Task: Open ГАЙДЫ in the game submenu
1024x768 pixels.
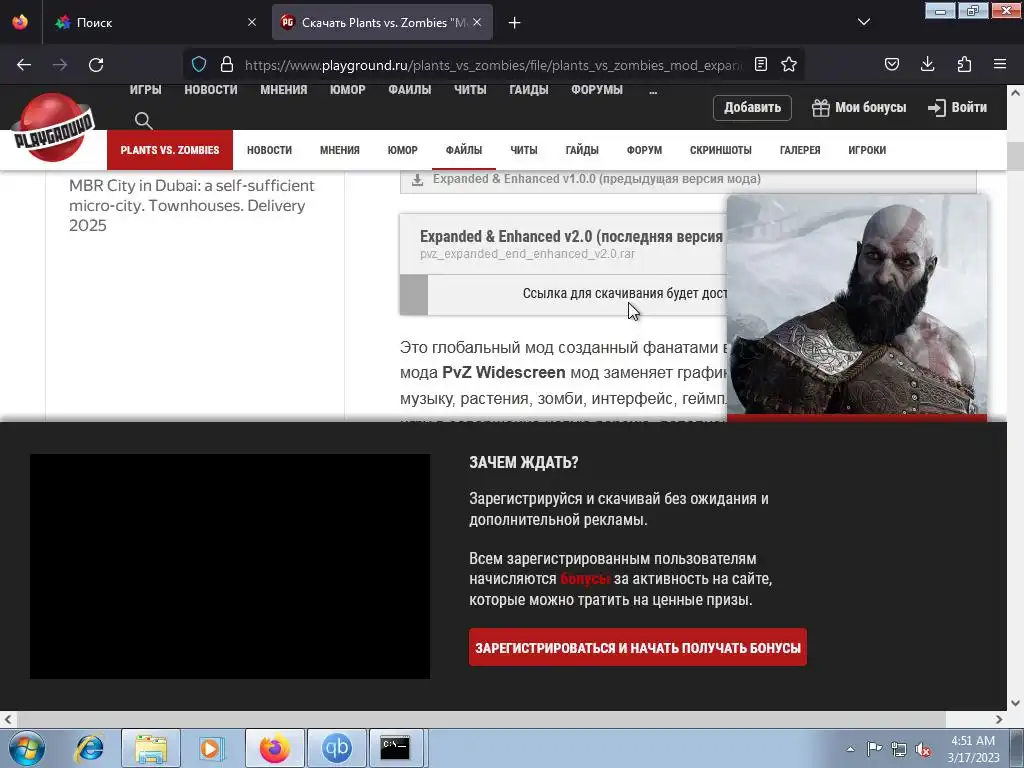Action: click(x=582, y=150)
